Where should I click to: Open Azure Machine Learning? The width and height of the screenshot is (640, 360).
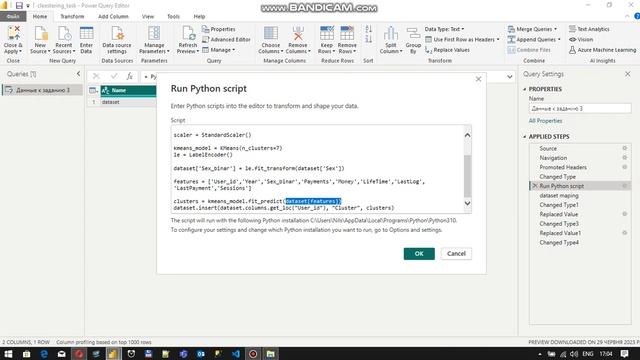click(602, 50)
